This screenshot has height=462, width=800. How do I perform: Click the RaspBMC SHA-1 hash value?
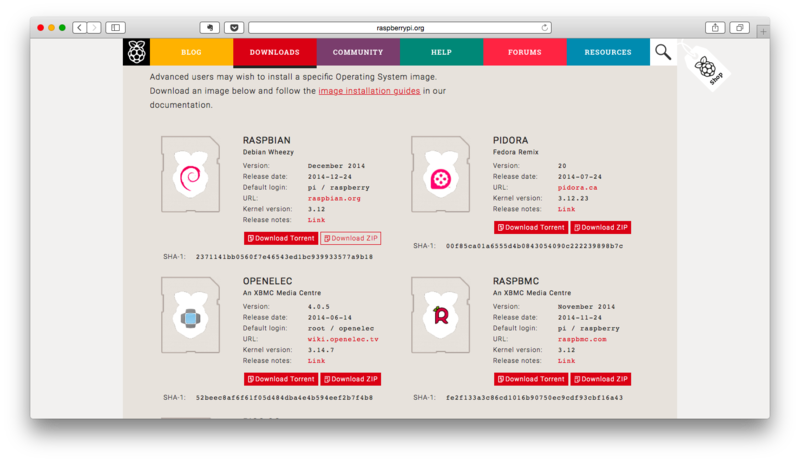pyautogui.click(x=534, y=398)
